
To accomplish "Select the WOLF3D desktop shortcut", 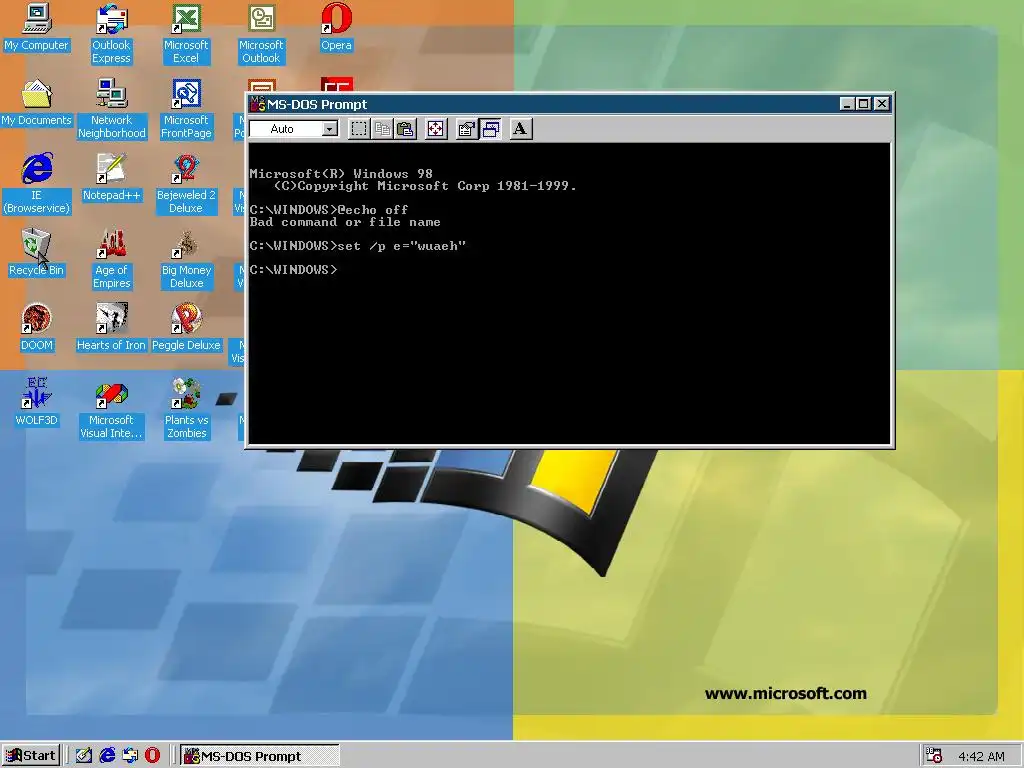I will click(36, 403).
